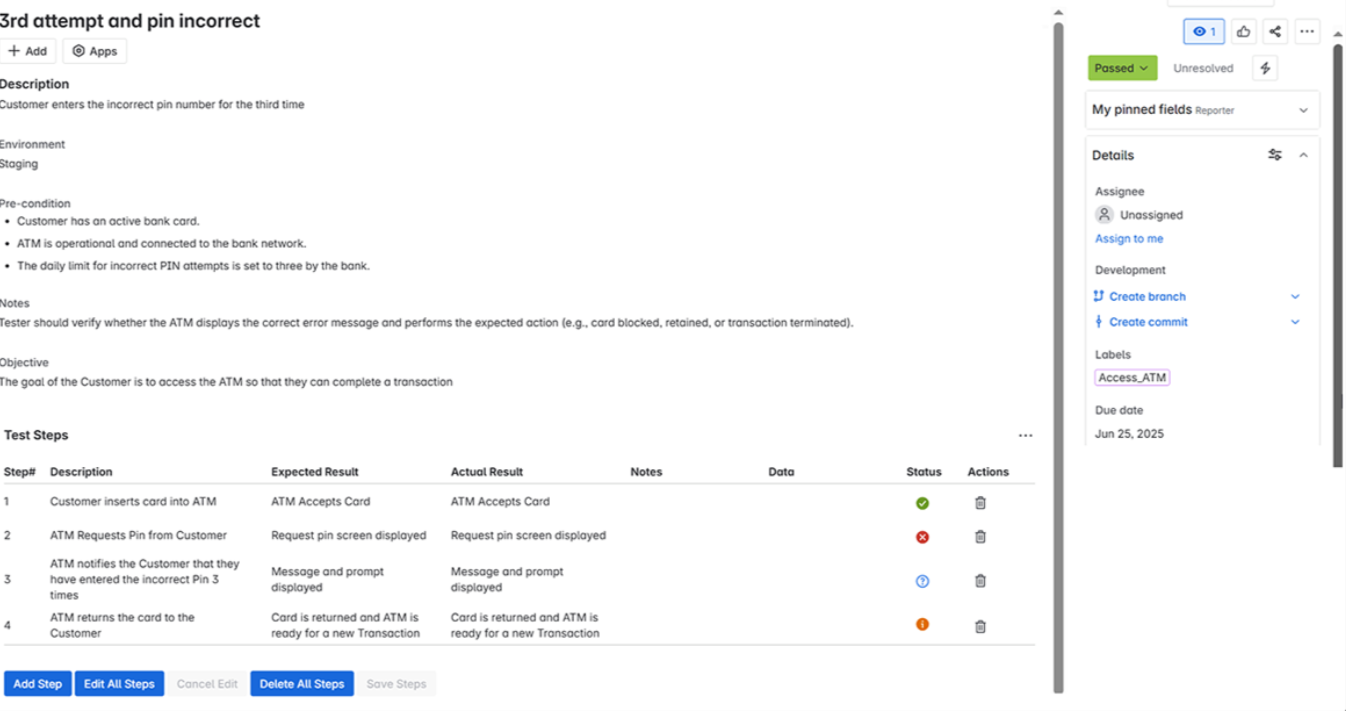
Task: Delete step 1 using trash icon
Action: point(980,503)
